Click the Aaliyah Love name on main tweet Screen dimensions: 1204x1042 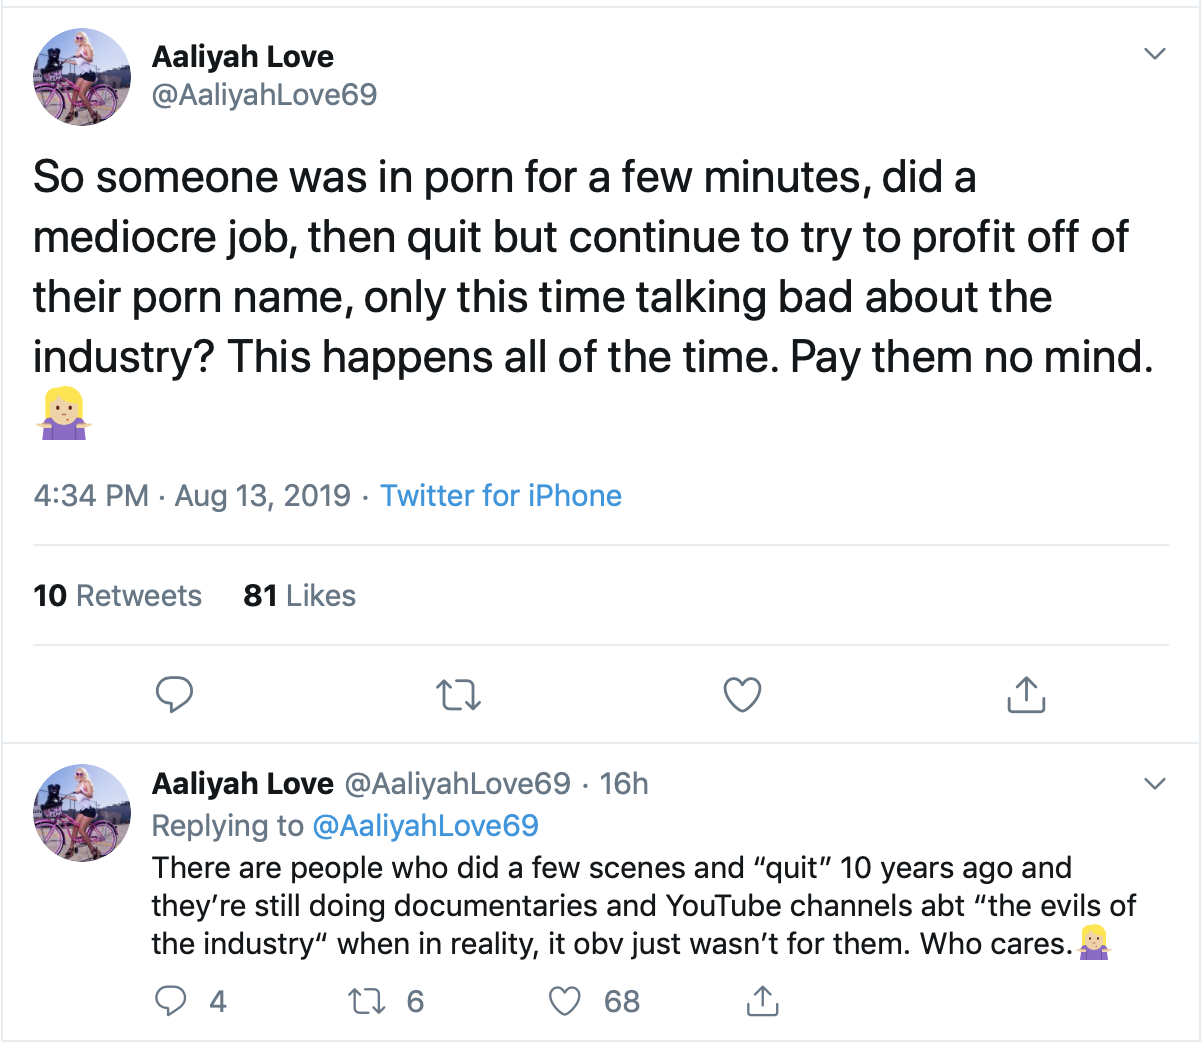pyautogui.click(x=242, y=57)
